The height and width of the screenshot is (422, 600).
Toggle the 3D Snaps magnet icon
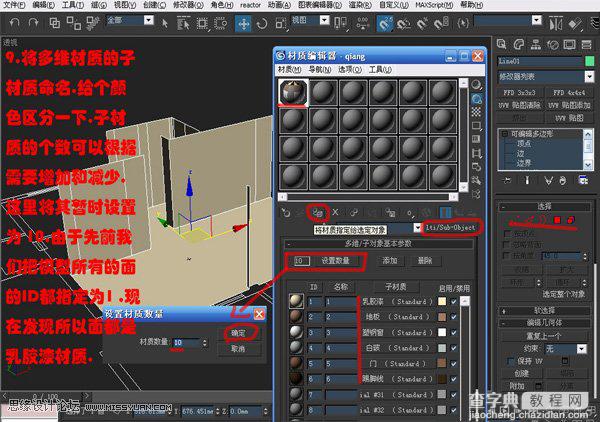pos(384,24)
